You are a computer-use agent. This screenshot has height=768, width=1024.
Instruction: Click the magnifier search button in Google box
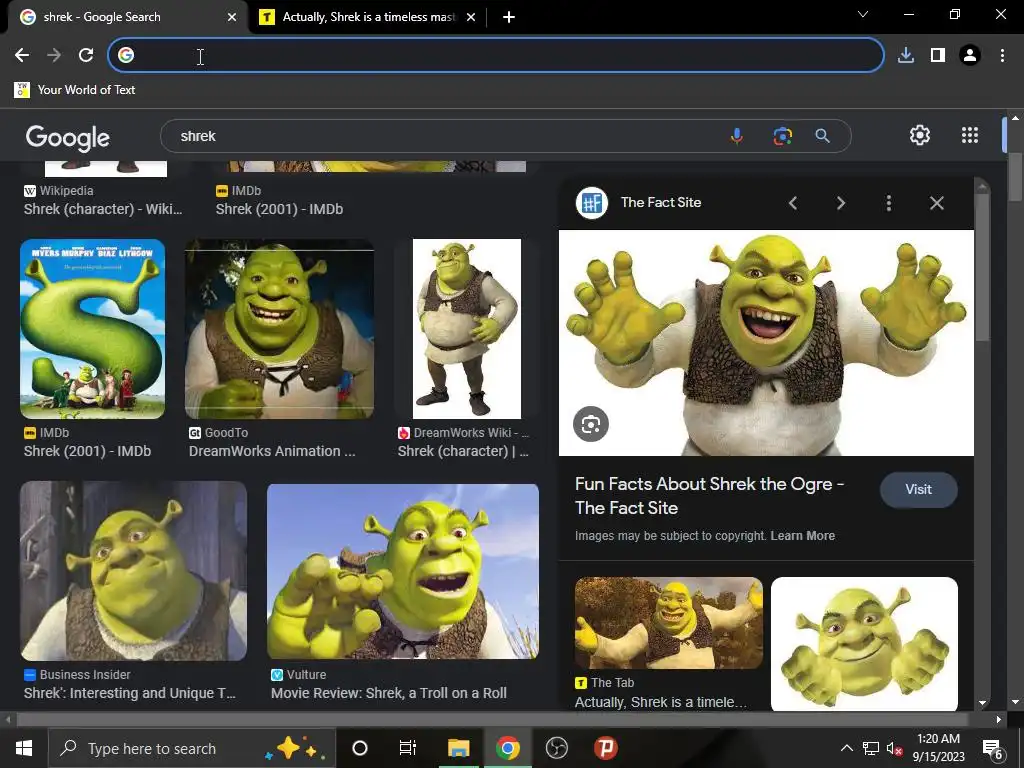822,136
